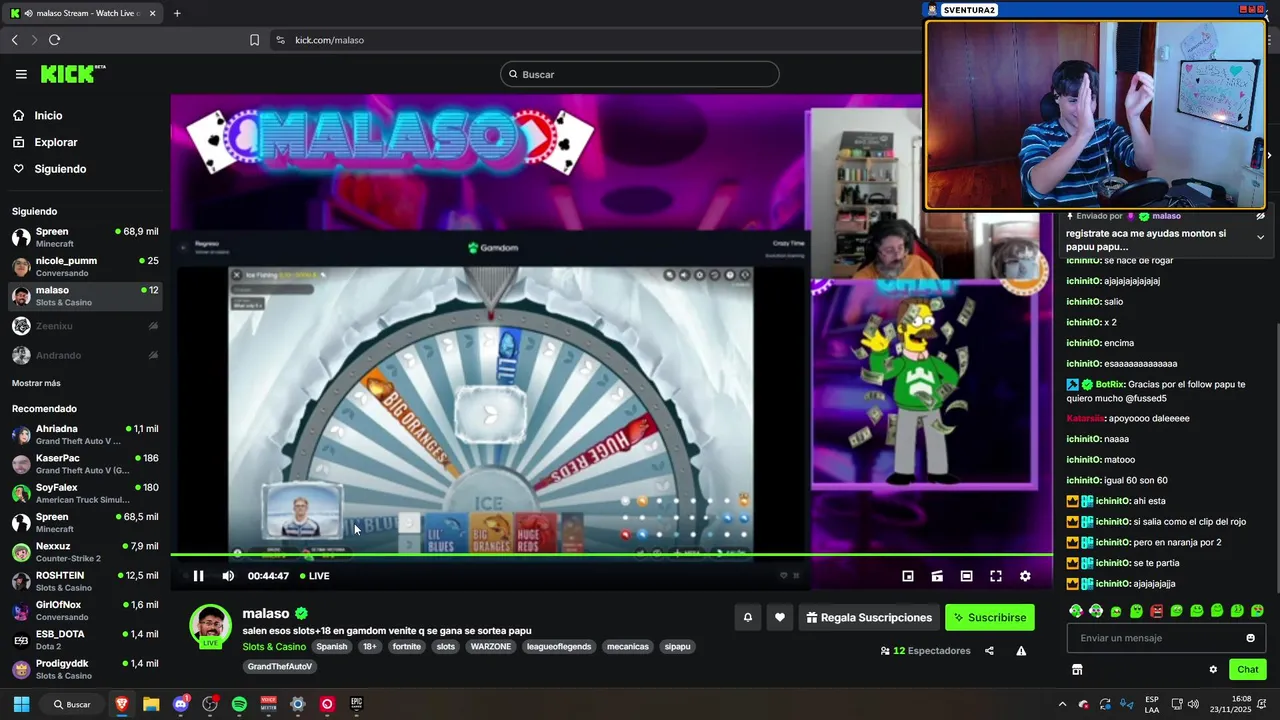Pause the live stream playback

198,576
